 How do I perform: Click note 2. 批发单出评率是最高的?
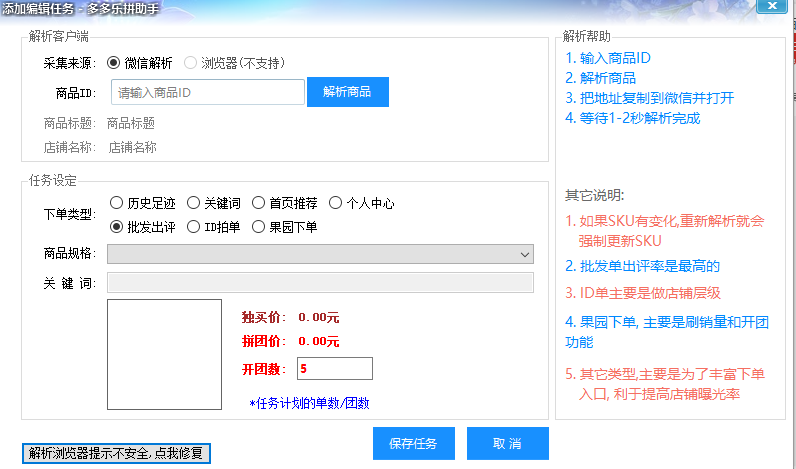tap(643, 266)
